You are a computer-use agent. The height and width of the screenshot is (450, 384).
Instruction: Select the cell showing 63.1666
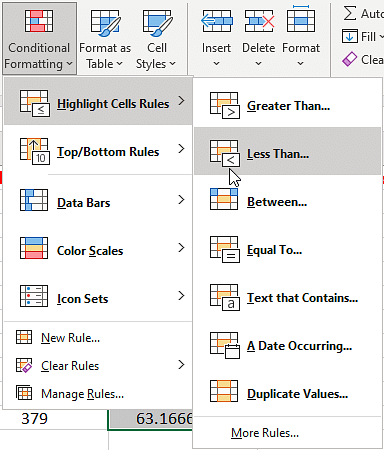click(x=151, y=419)
